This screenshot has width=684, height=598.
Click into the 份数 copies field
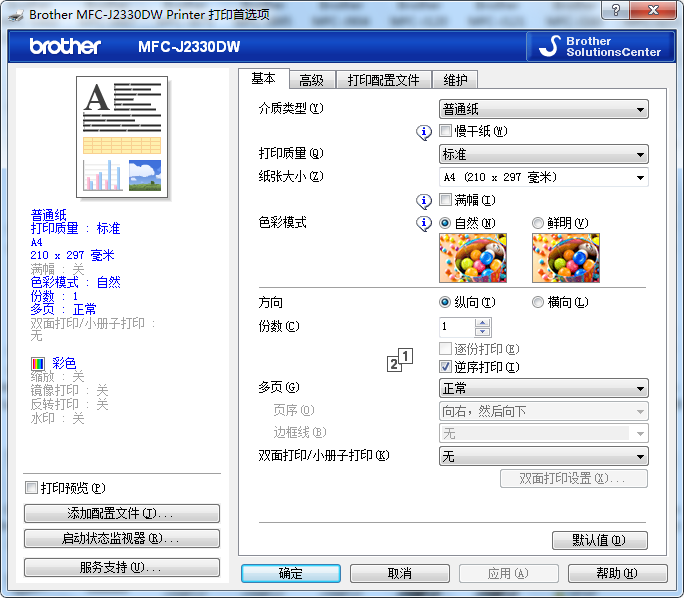(x=457, y=327)
